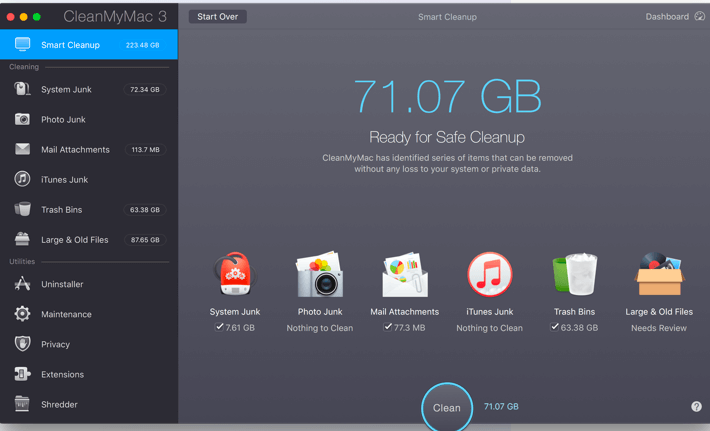Click the Uninstaller icon in sidebar
710x431 pixels.
22,284
